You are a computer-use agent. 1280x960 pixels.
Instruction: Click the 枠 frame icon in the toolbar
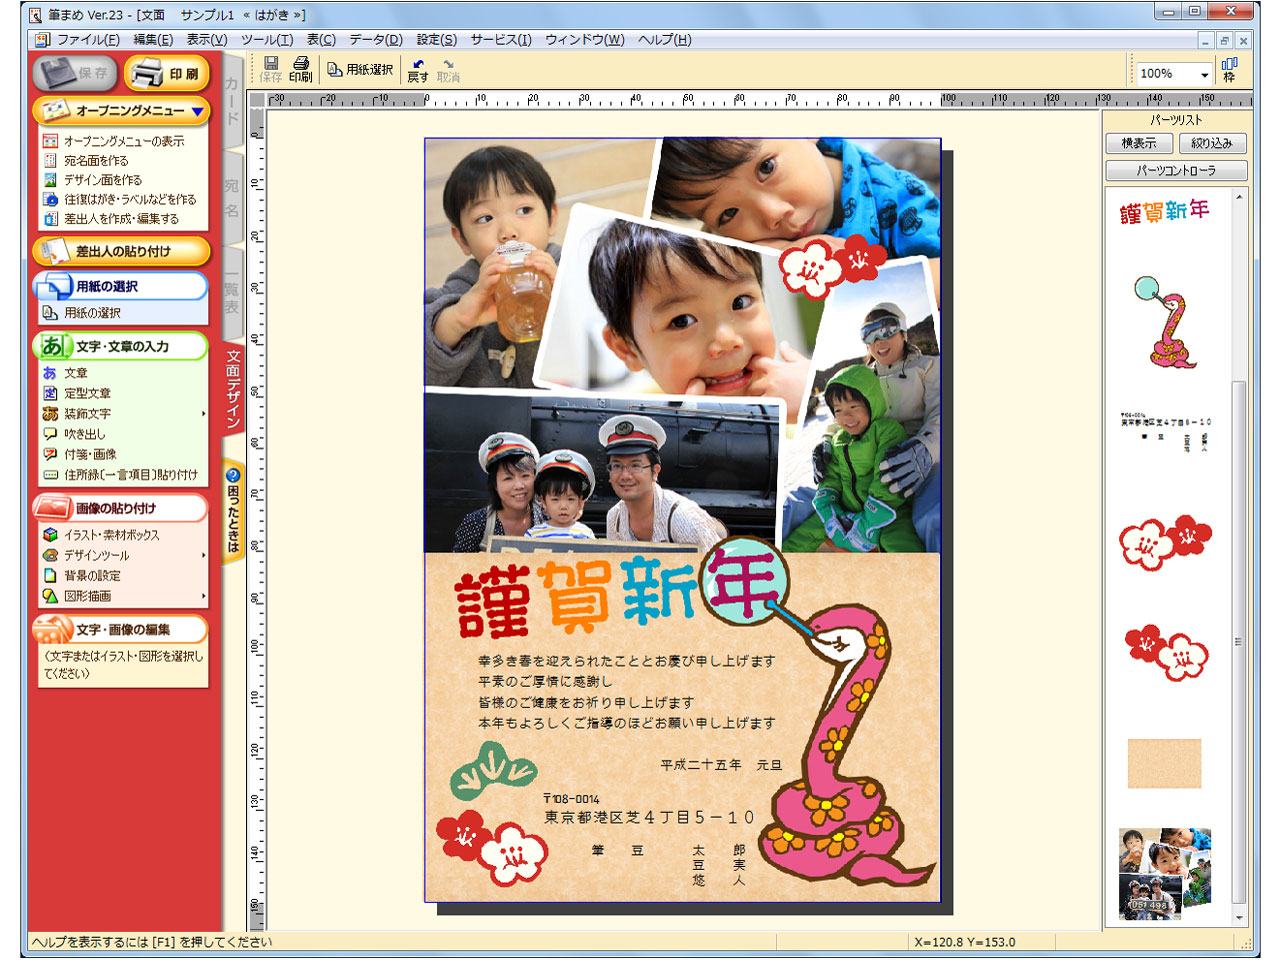[1229, 70]
